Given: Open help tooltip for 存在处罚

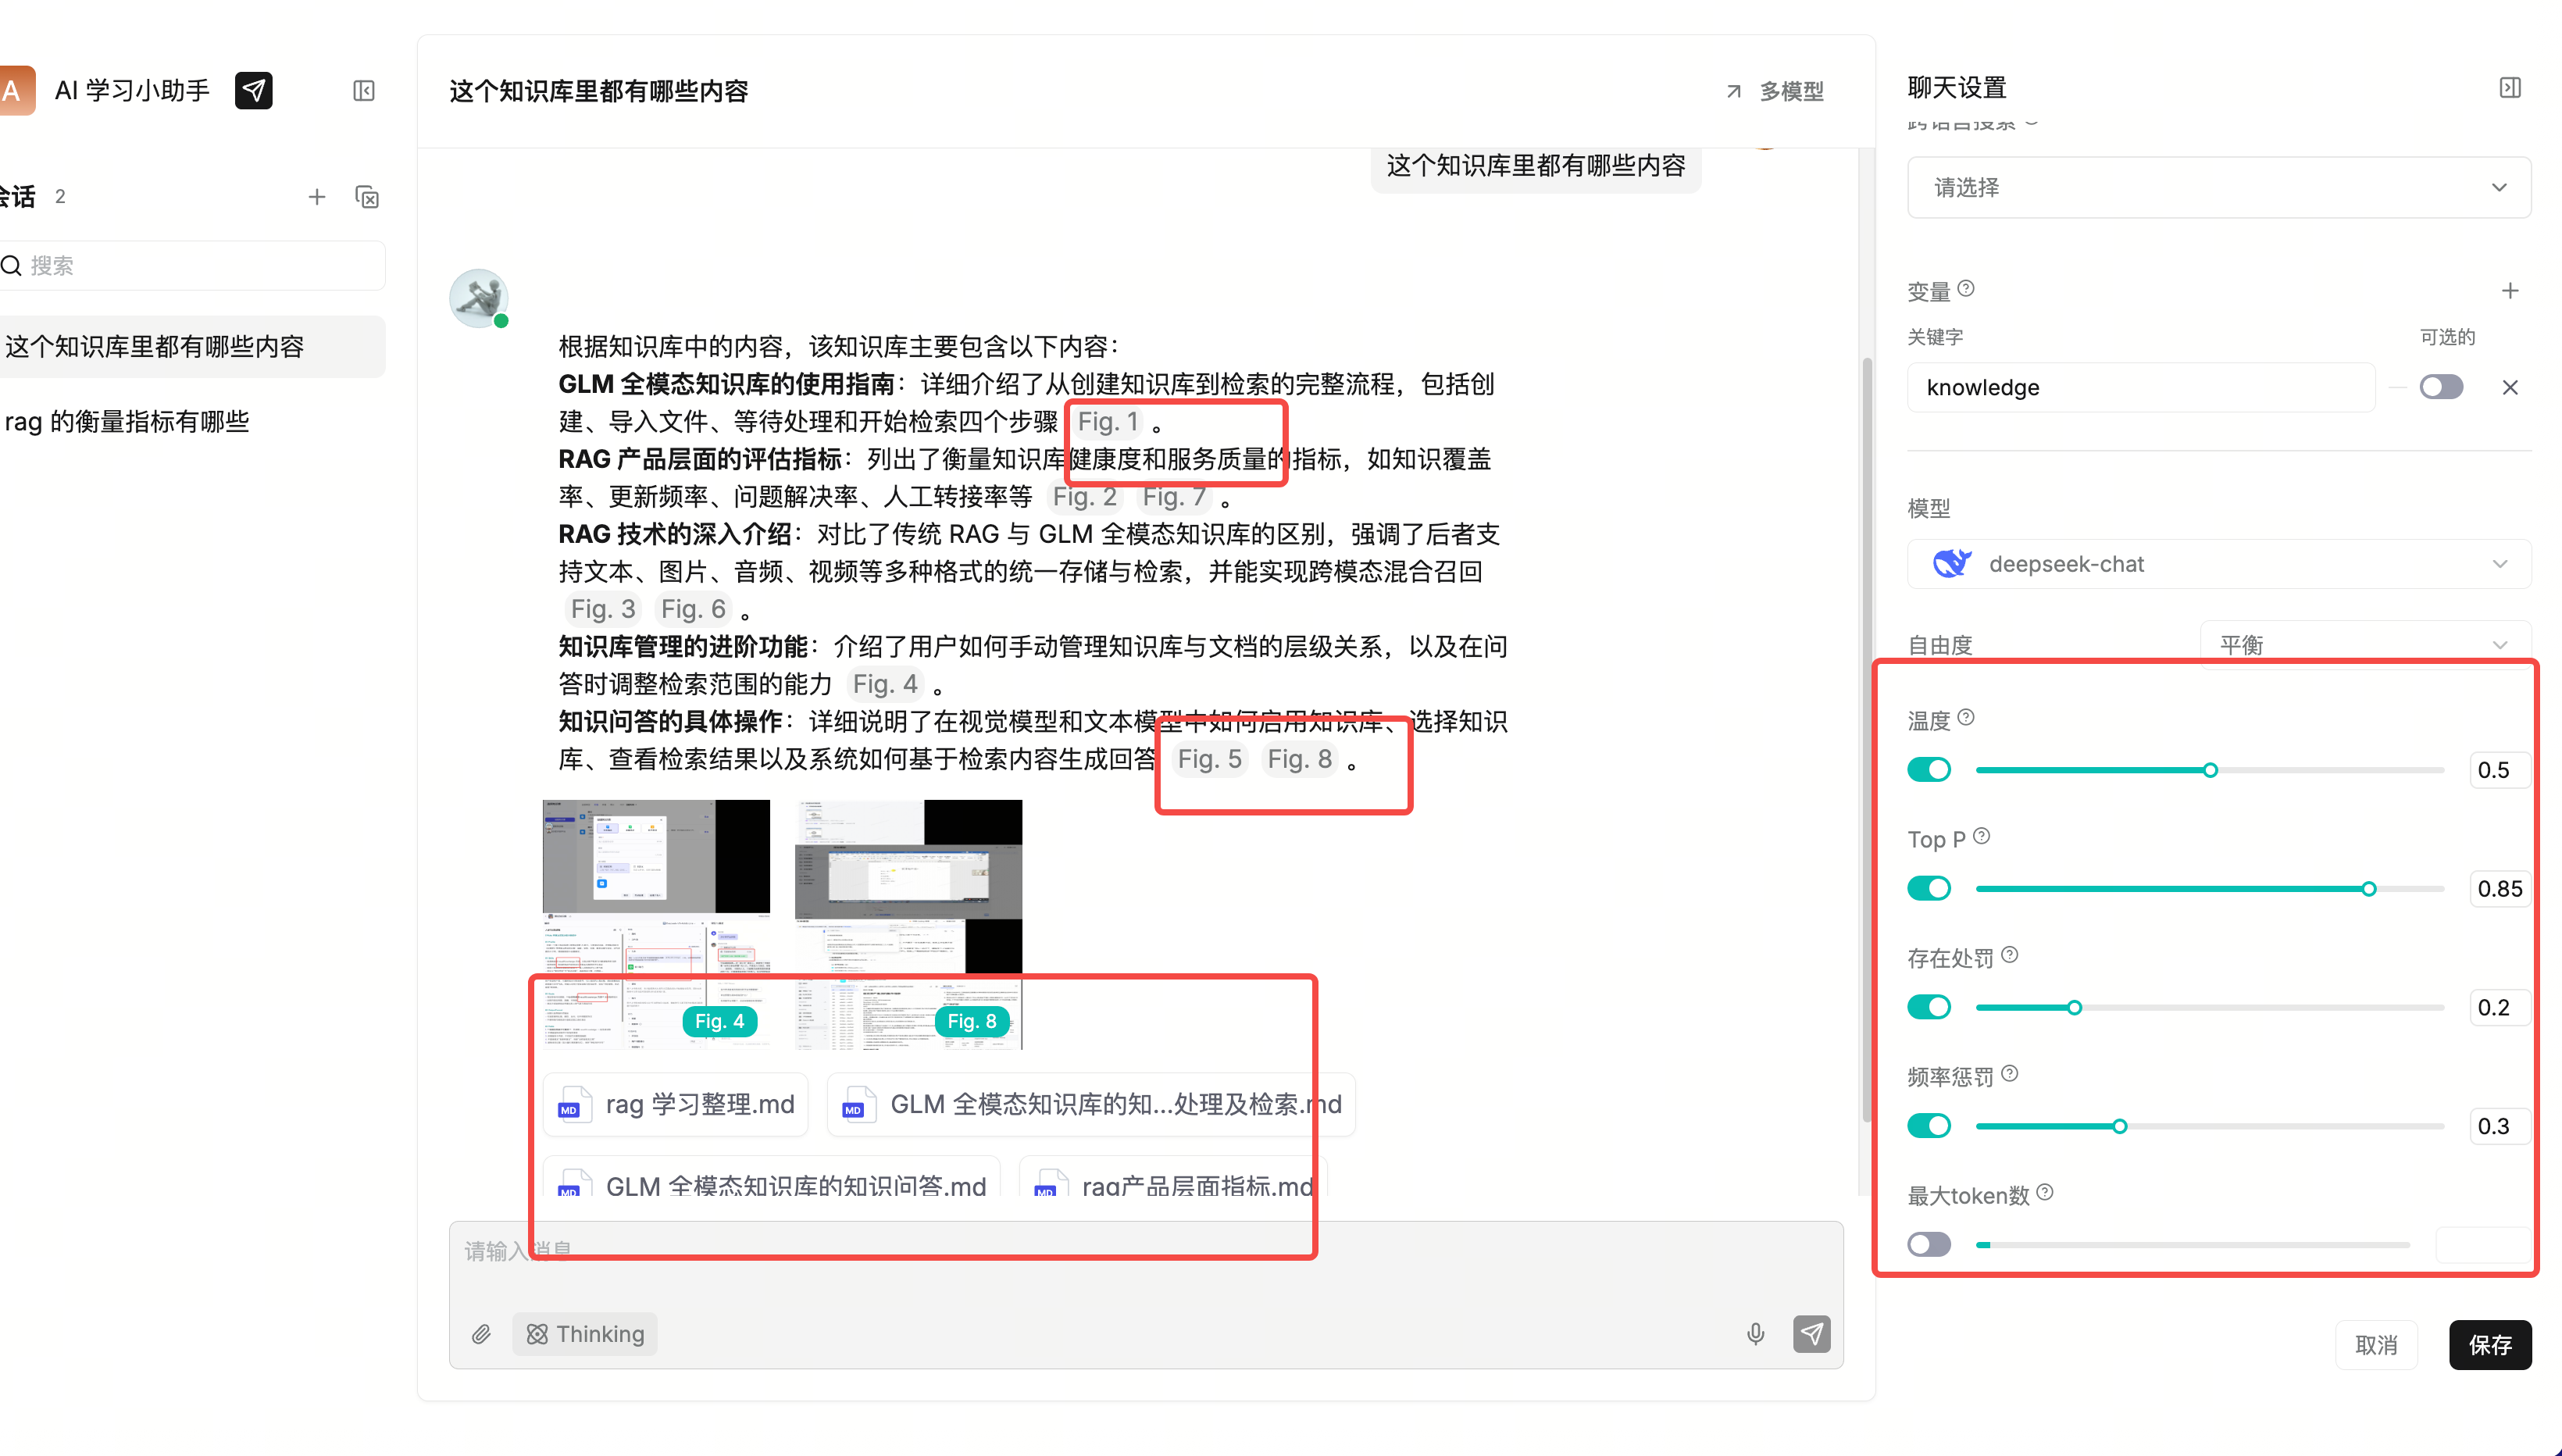Looking at the screenshot, I should [2010, 955].
